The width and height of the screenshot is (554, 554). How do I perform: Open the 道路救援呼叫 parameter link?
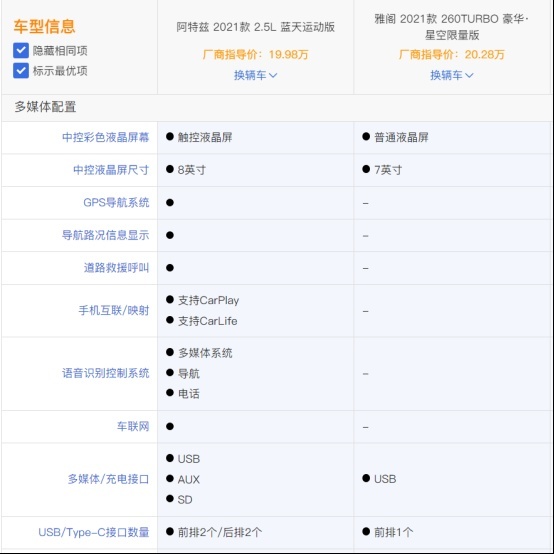point(117,268)
